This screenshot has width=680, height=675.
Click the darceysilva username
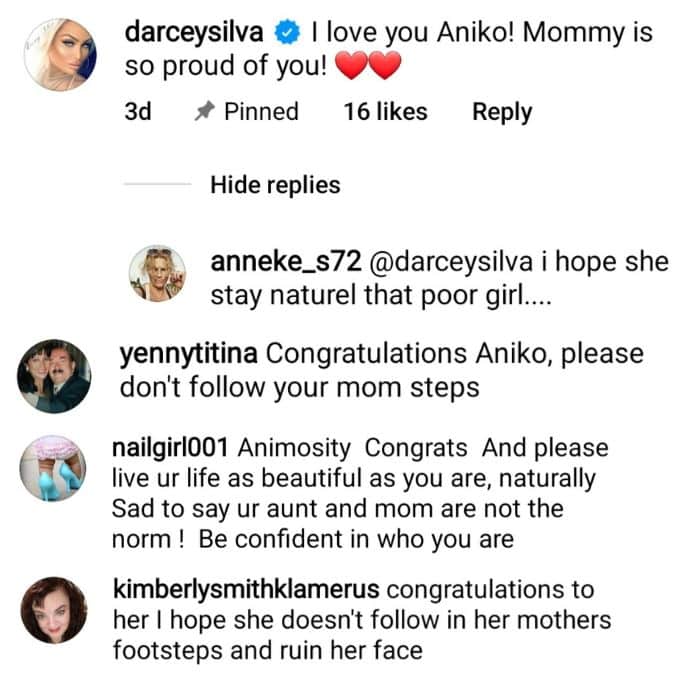click(196, 33)
